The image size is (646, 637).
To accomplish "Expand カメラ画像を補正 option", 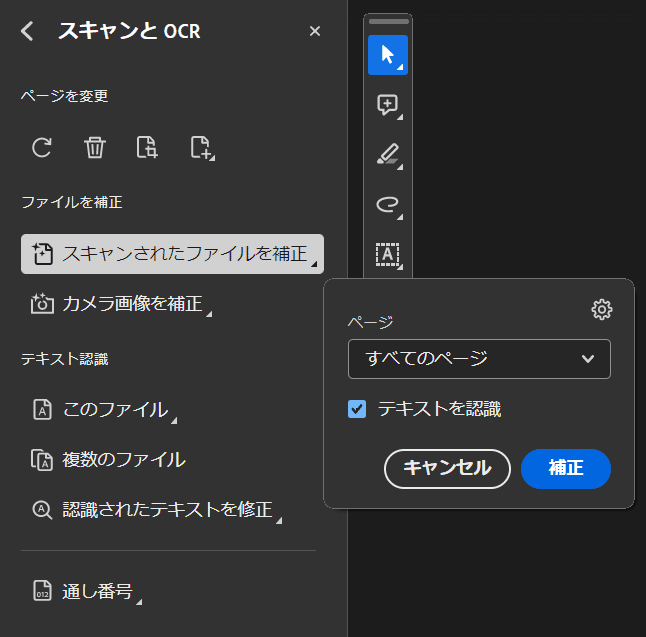I will coord(121,304).
